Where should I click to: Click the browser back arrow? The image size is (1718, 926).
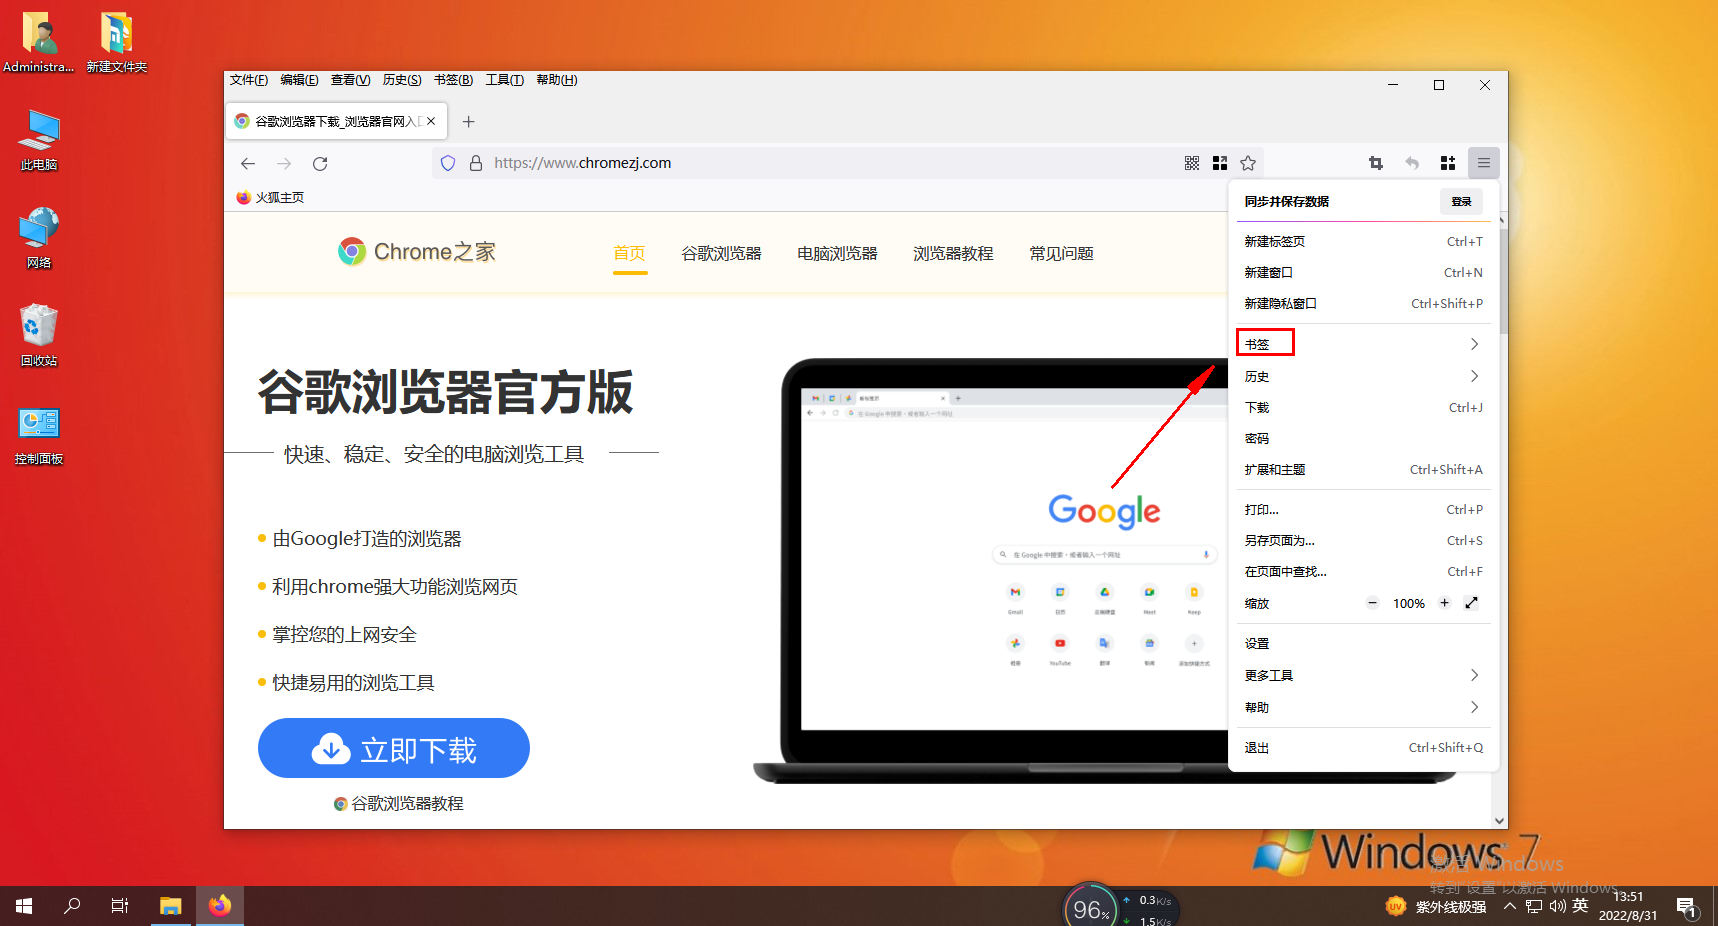tap(248, 163)
